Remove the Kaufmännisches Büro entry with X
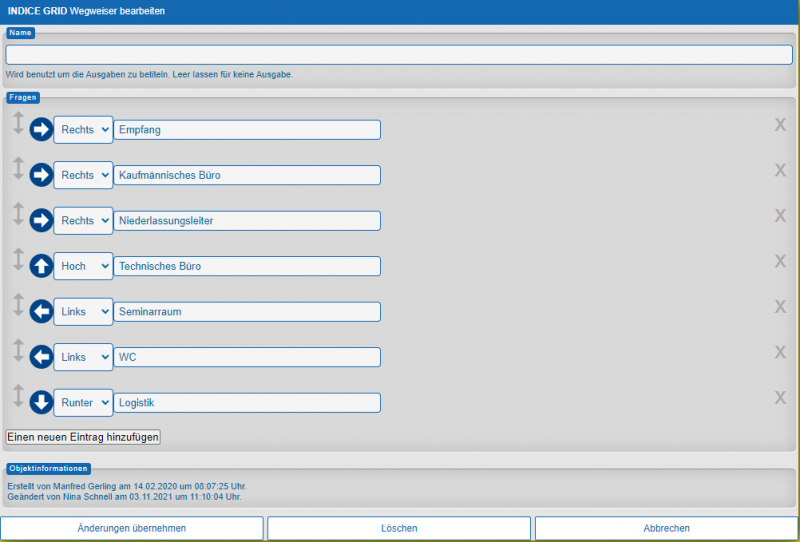This screenshot has width=800, height=542. [780, 170]
